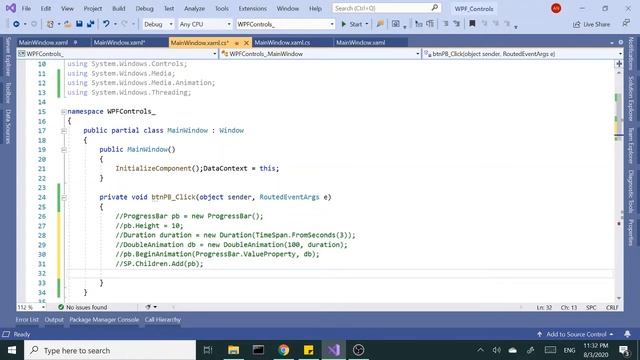Open the Tools menu
Image resolution: width=640 pixels, height=360 pixels.
222,8
